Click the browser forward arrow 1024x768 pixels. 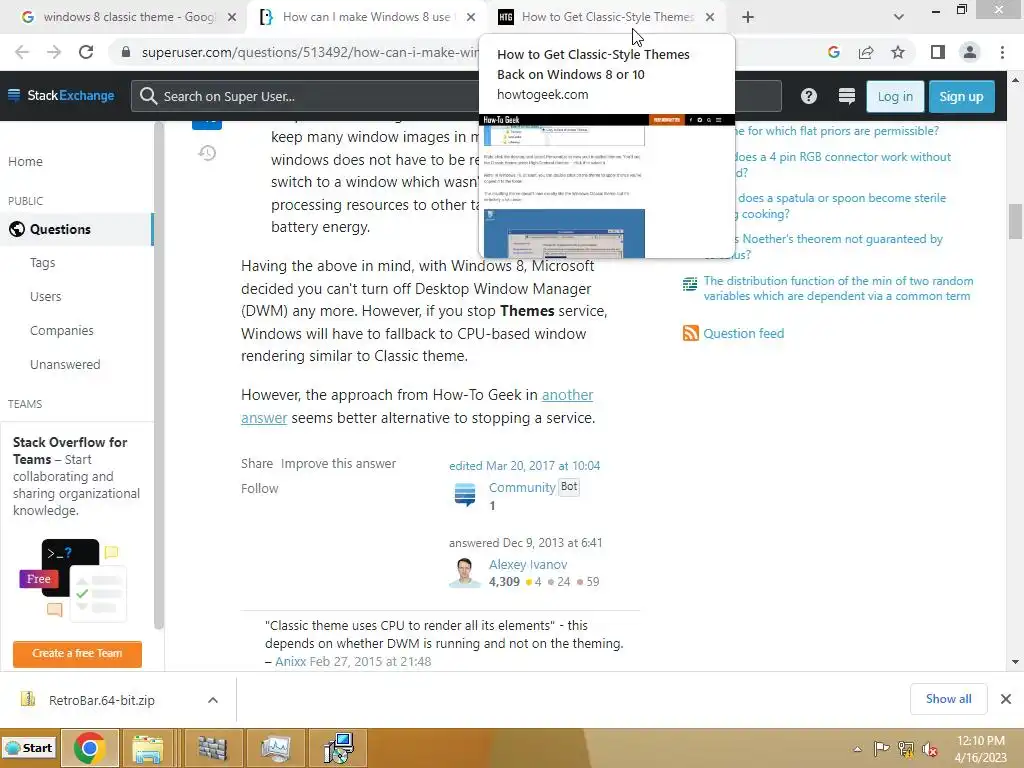tap(54, 52)
